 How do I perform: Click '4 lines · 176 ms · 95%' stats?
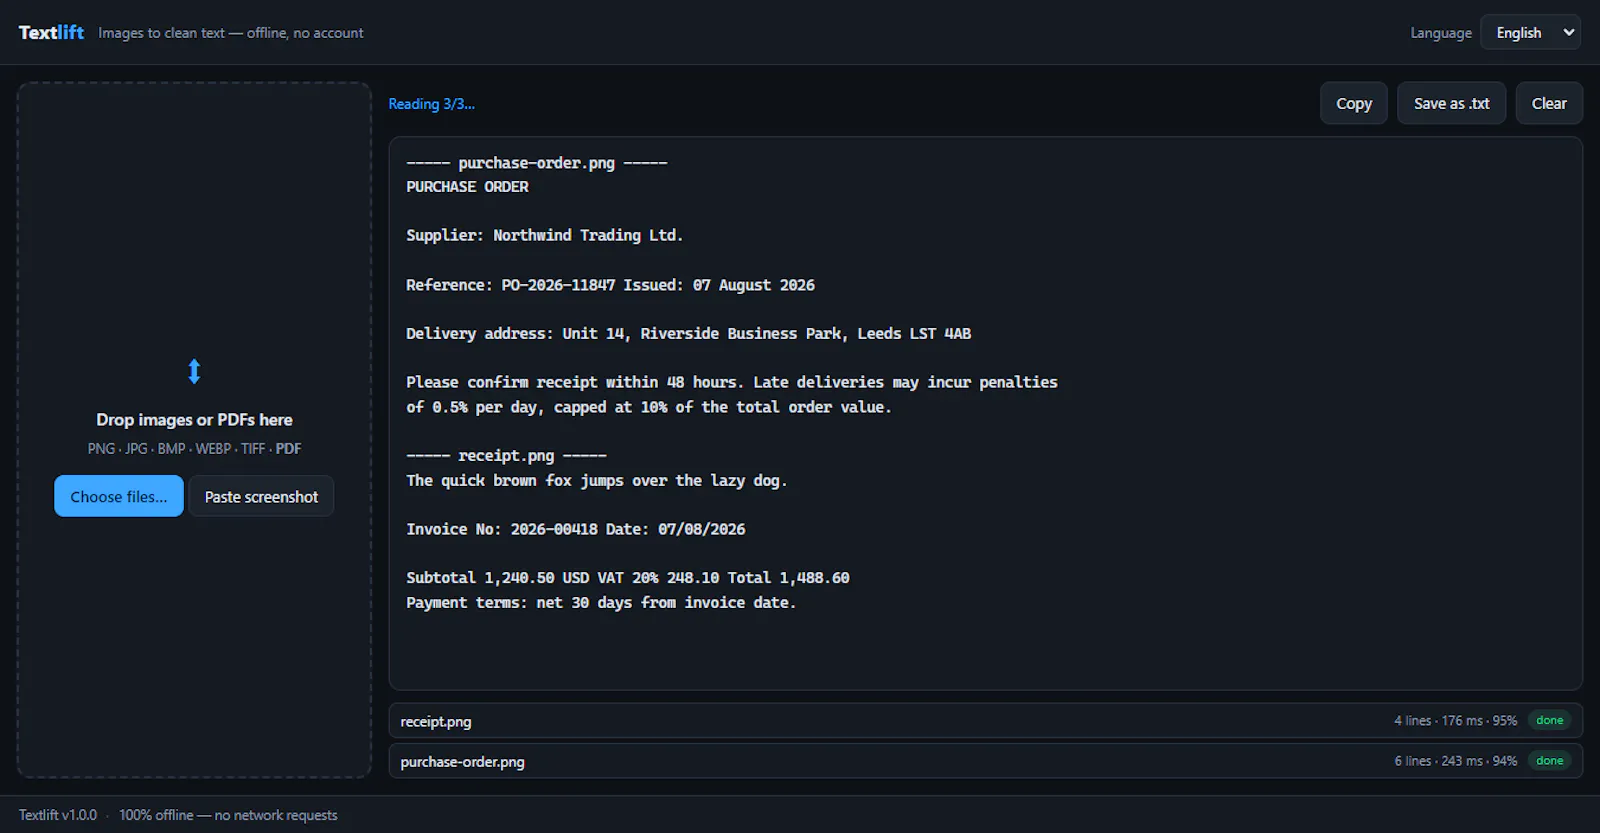coord(1455,721)
